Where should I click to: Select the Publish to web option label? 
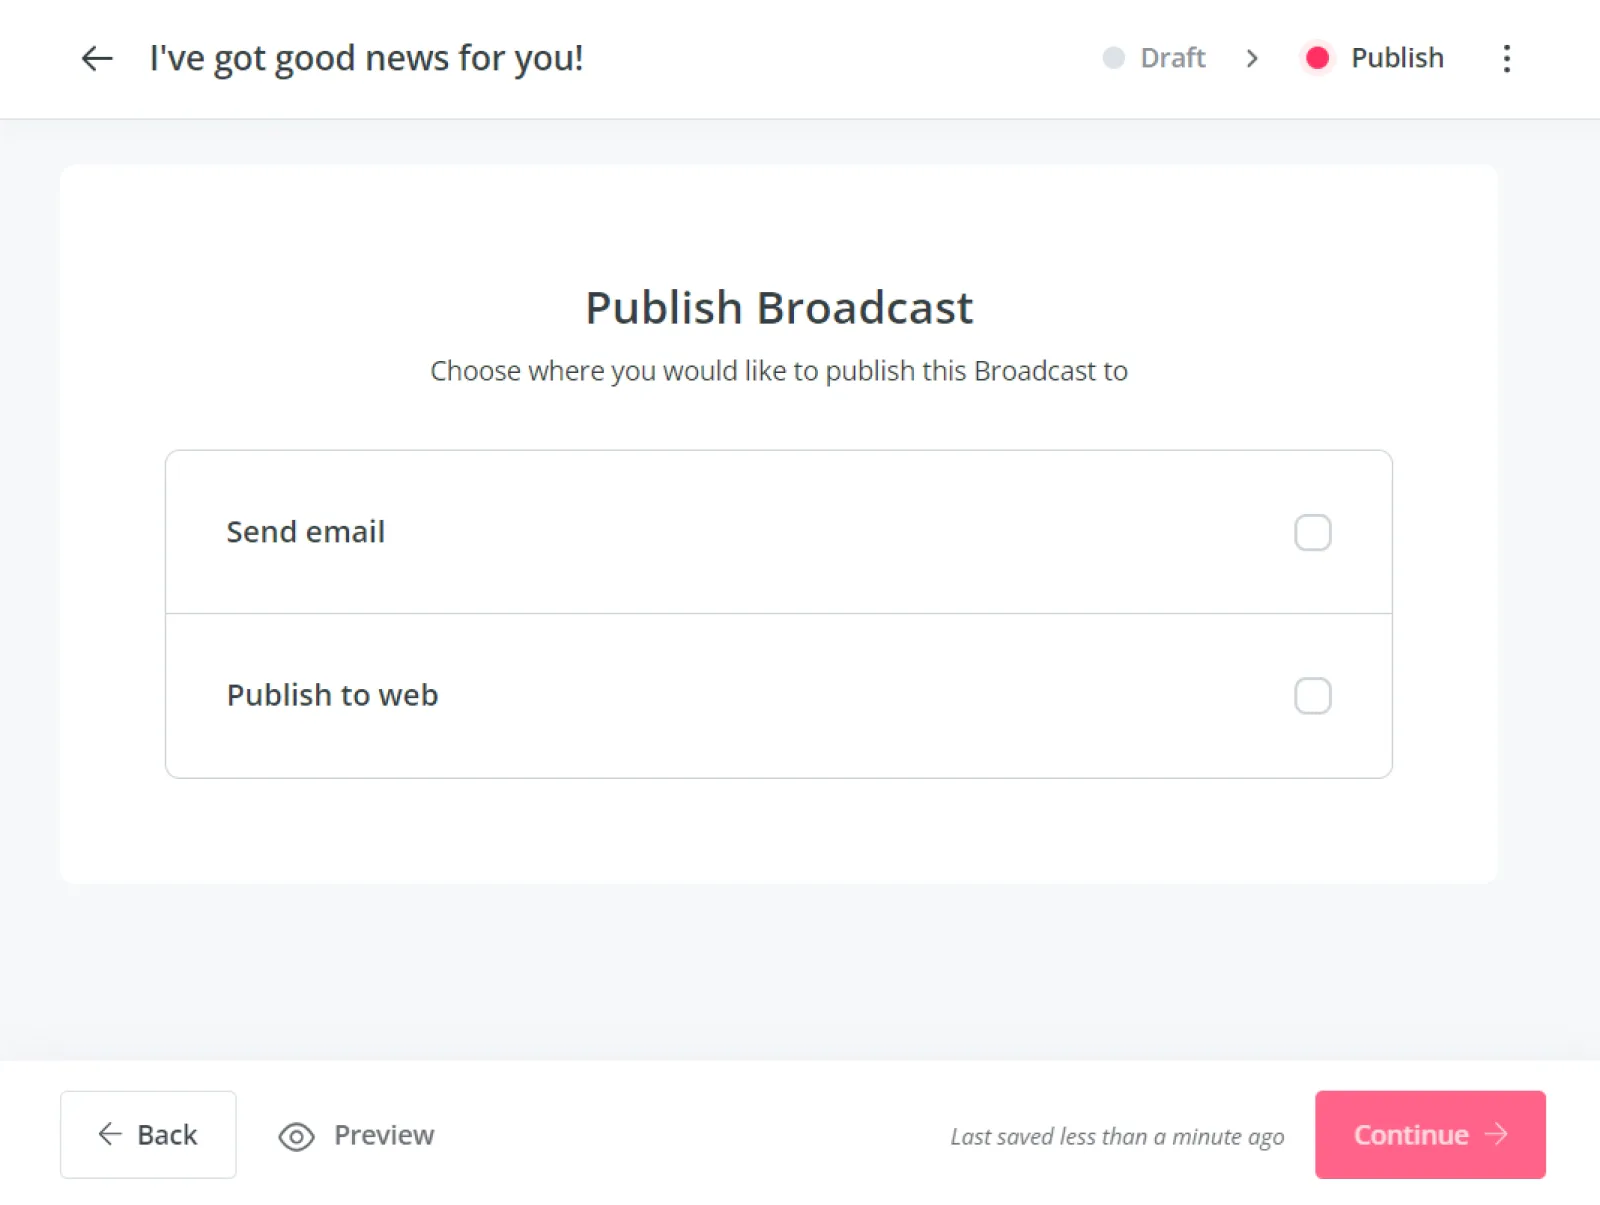332,695
